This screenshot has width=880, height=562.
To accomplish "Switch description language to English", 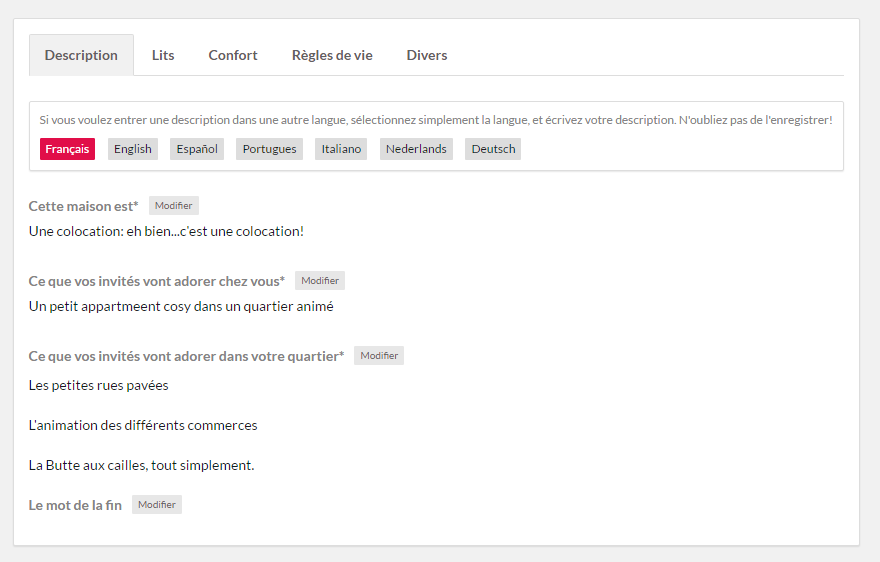I will click(133, 149).
